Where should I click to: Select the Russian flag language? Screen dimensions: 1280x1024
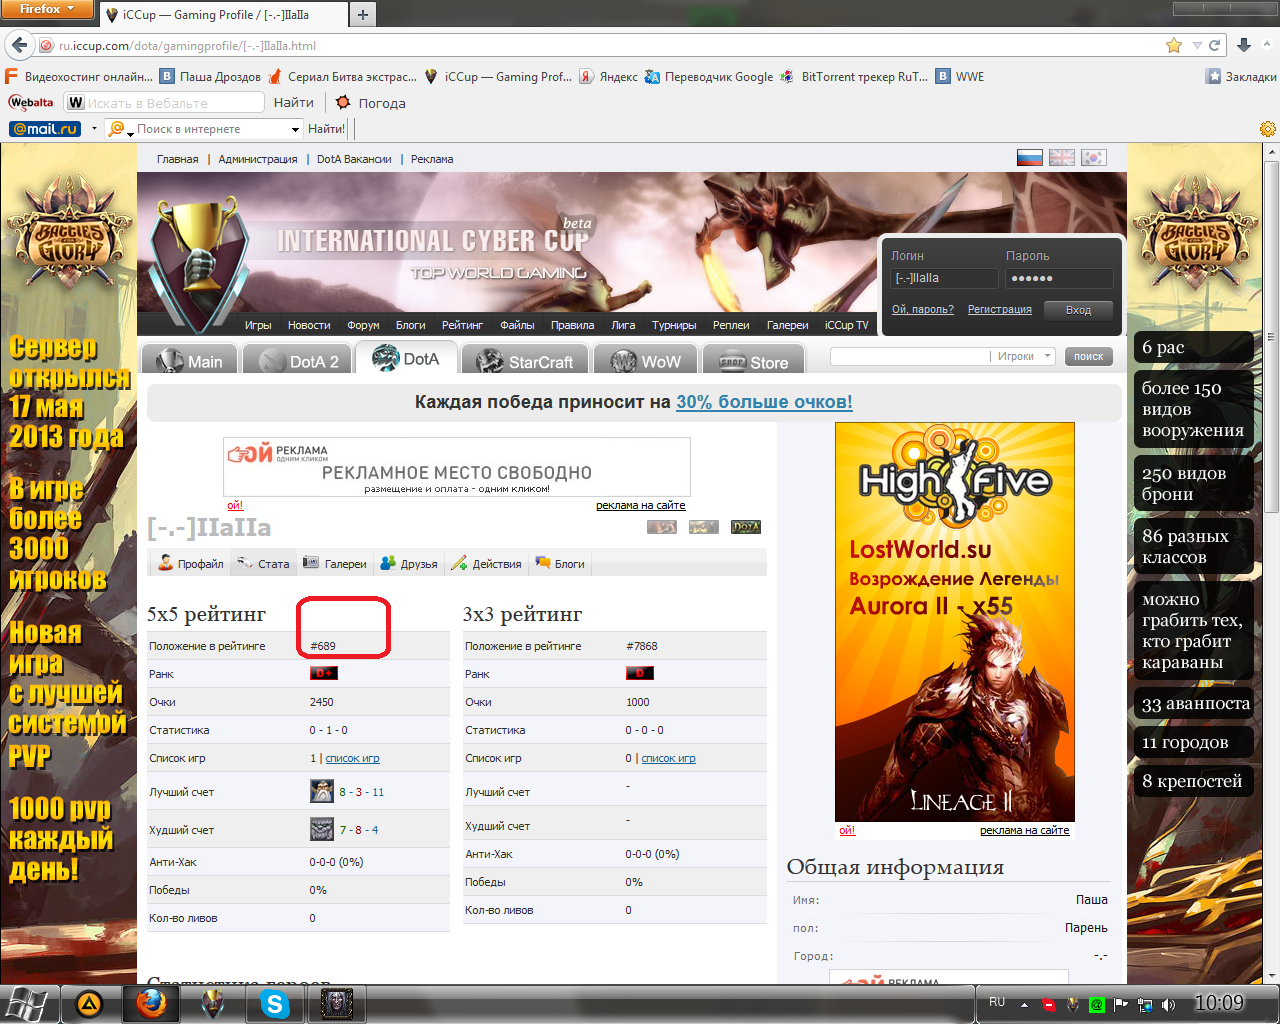pyautogui.click(x=1030, y=158)
